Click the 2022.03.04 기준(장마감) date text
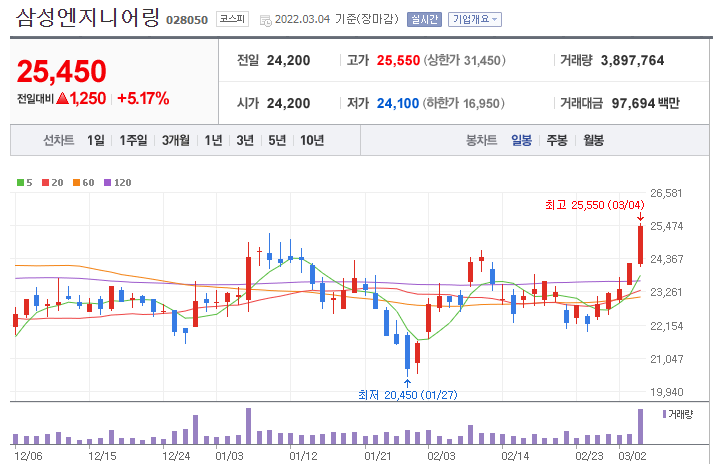Screen dimensions: 713x464 (x=336, y=19)
